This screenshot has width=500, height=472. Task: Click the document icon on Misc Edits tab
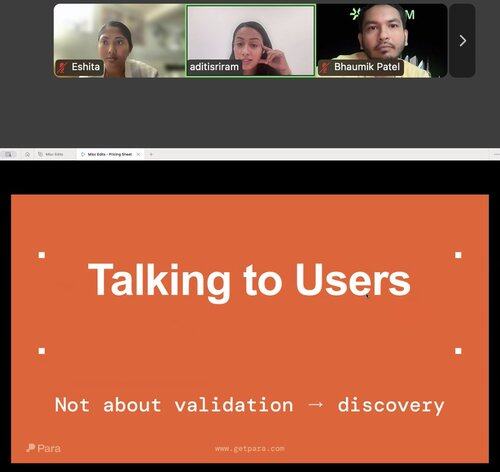41,154
